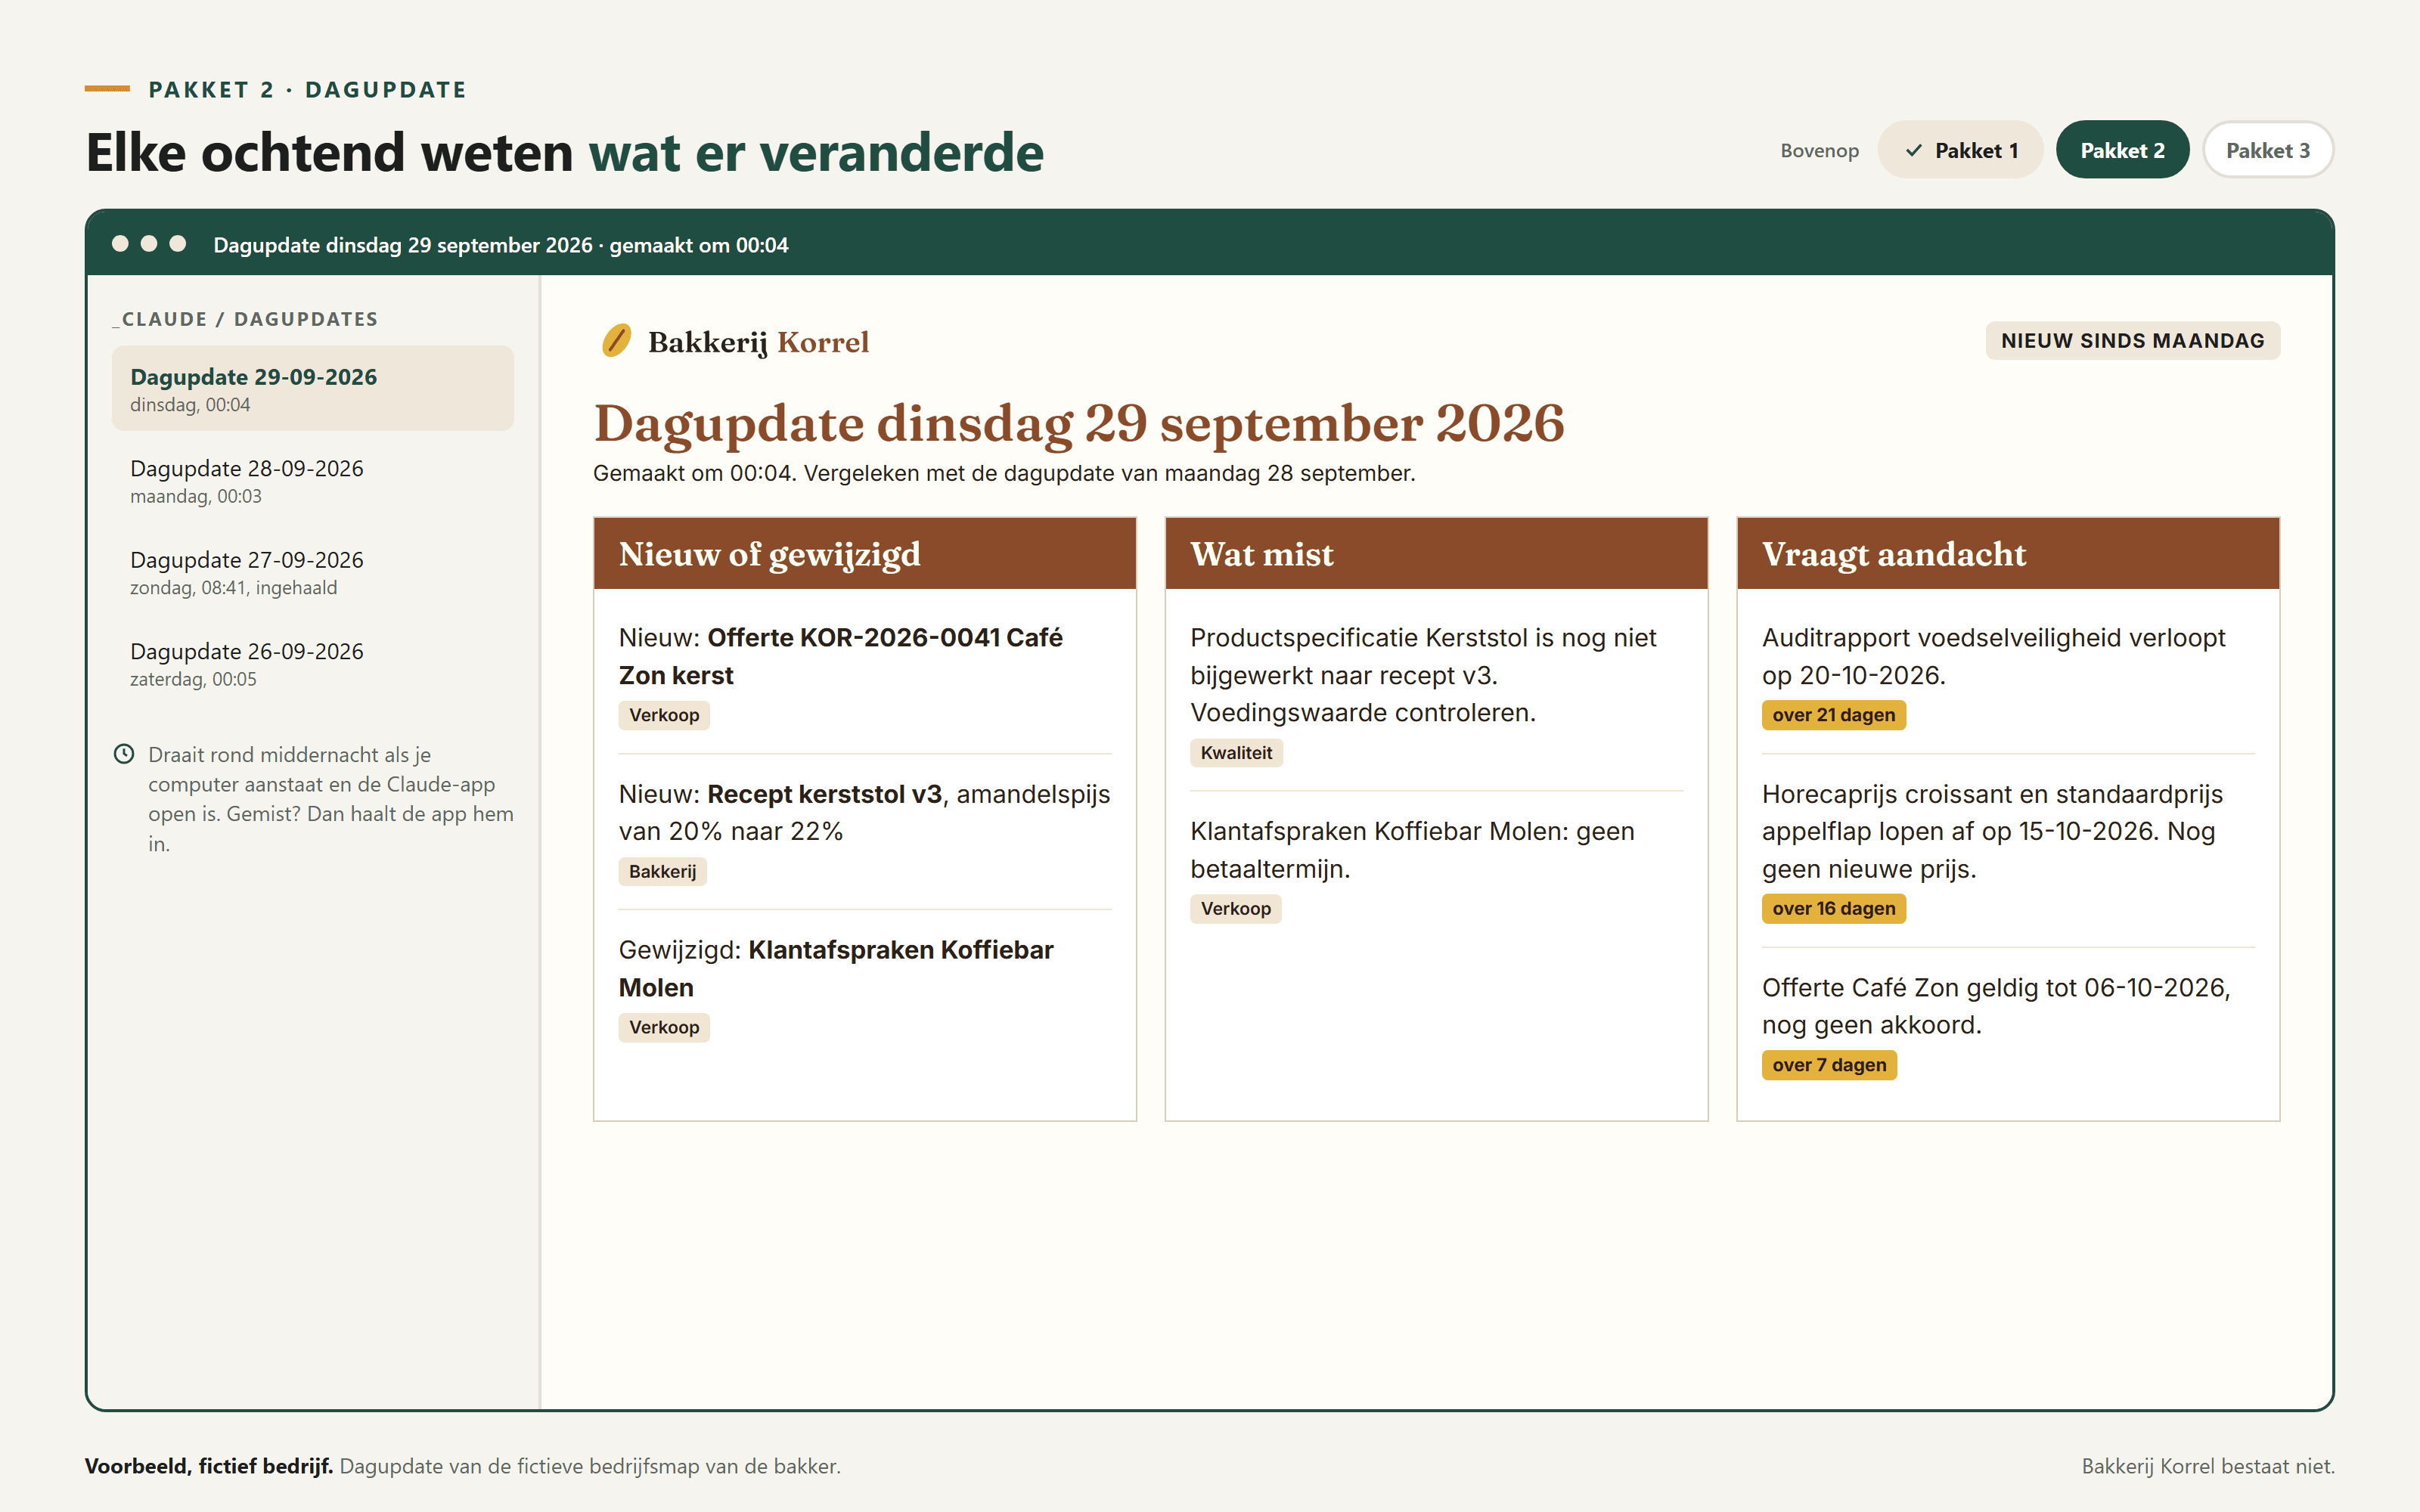
Task: Open Dagupdate 26-09-2026 zaterdag entry
Action: (313, 664)
